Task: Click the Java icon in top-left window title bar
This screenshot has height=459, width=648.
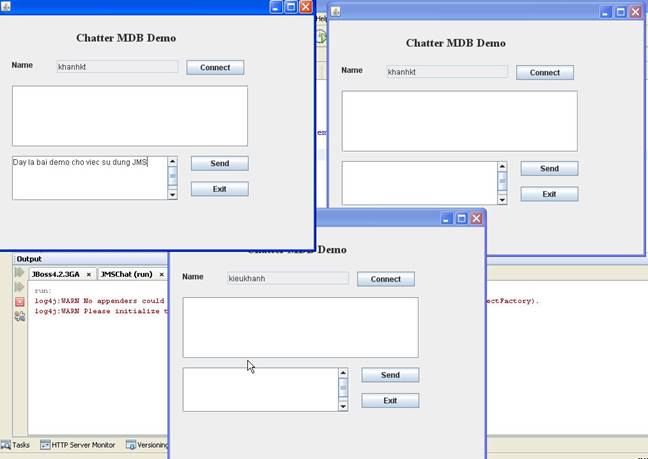Action: point(6,6)
